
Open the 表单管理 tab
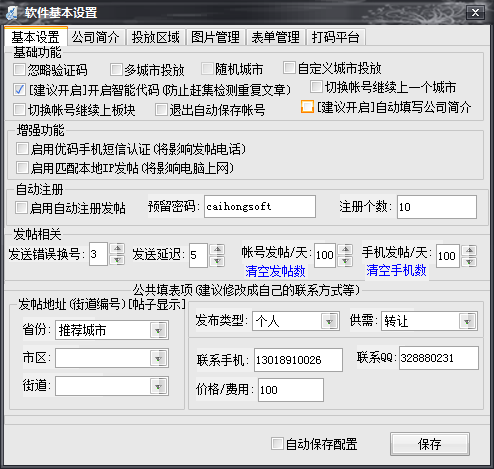pos(276,37)
